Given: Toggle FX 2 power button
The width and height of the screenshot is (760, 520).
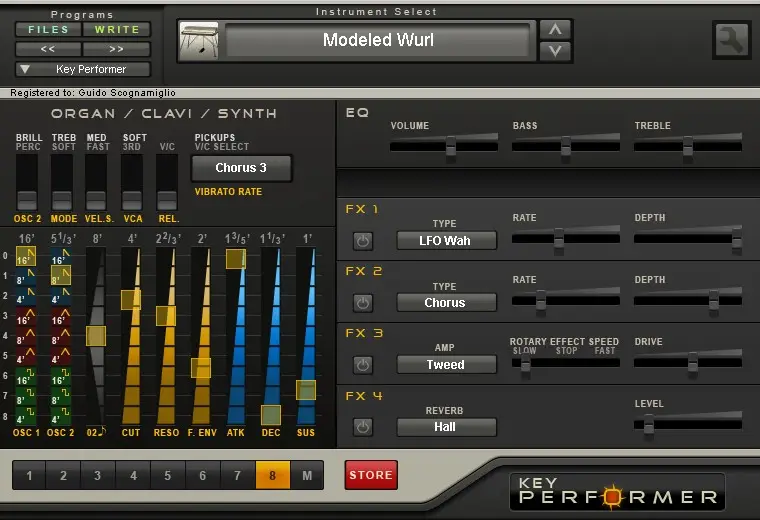Looking at the screenshot, I should tap(363, 303).
